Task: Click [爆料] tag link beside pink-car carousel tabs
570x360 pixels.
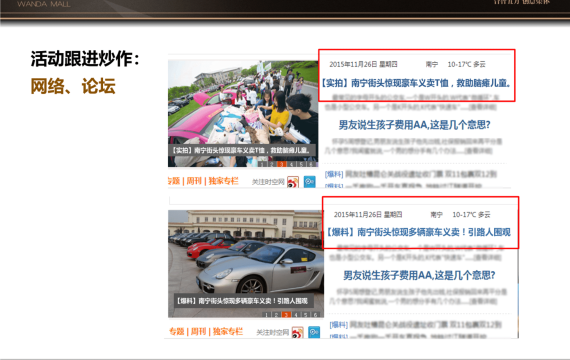Action: (x=334, y=174)
